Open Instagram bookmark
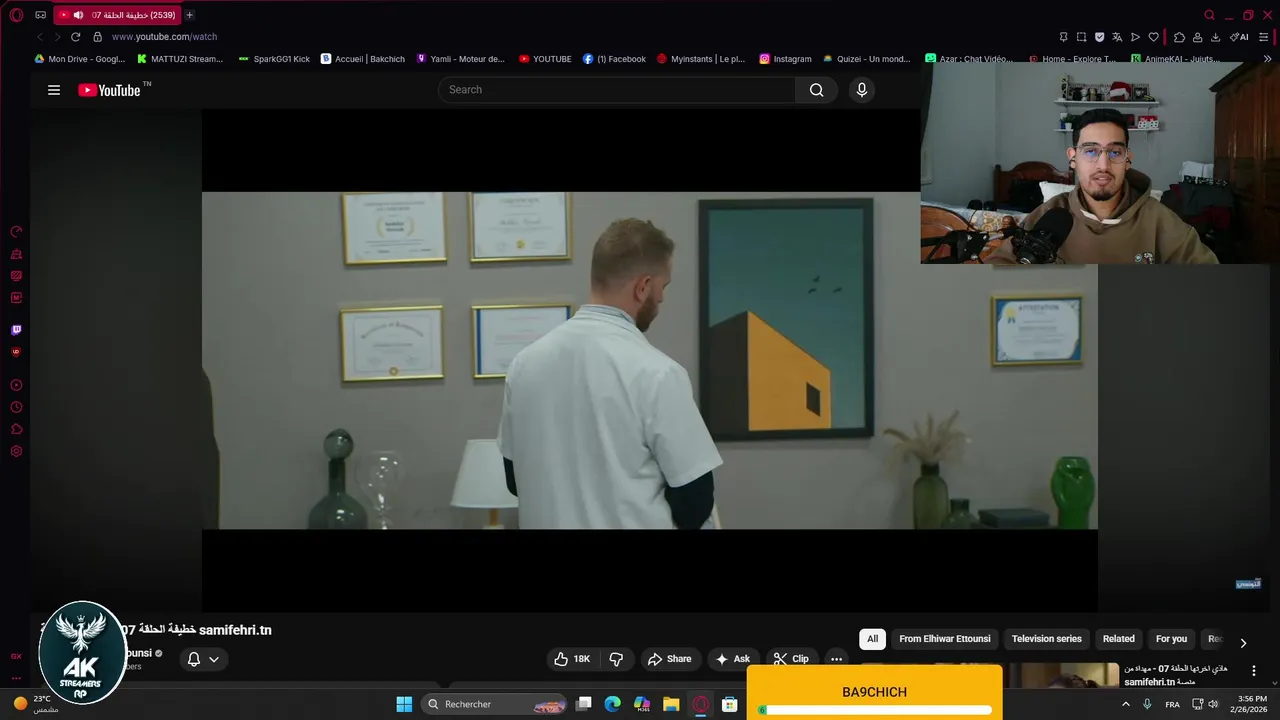 coord(785,59)
